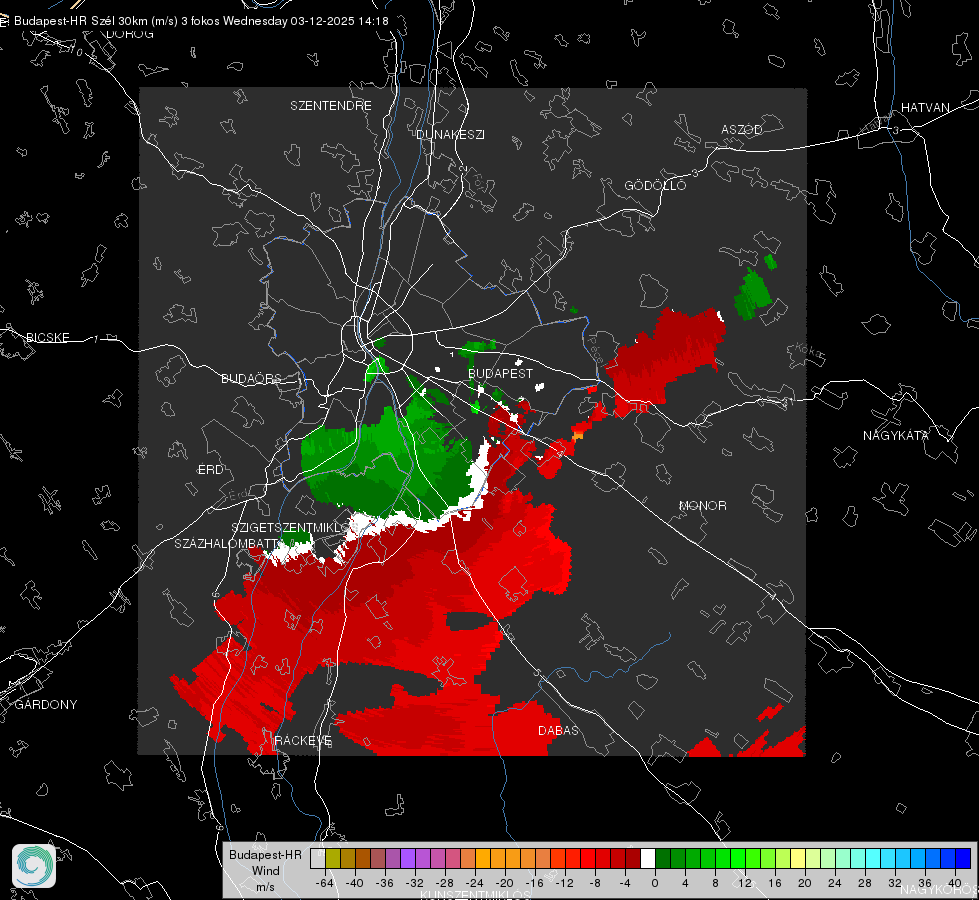Click the GÖDÖLLŐ town label
979x900 pixels.
(655, 185)
